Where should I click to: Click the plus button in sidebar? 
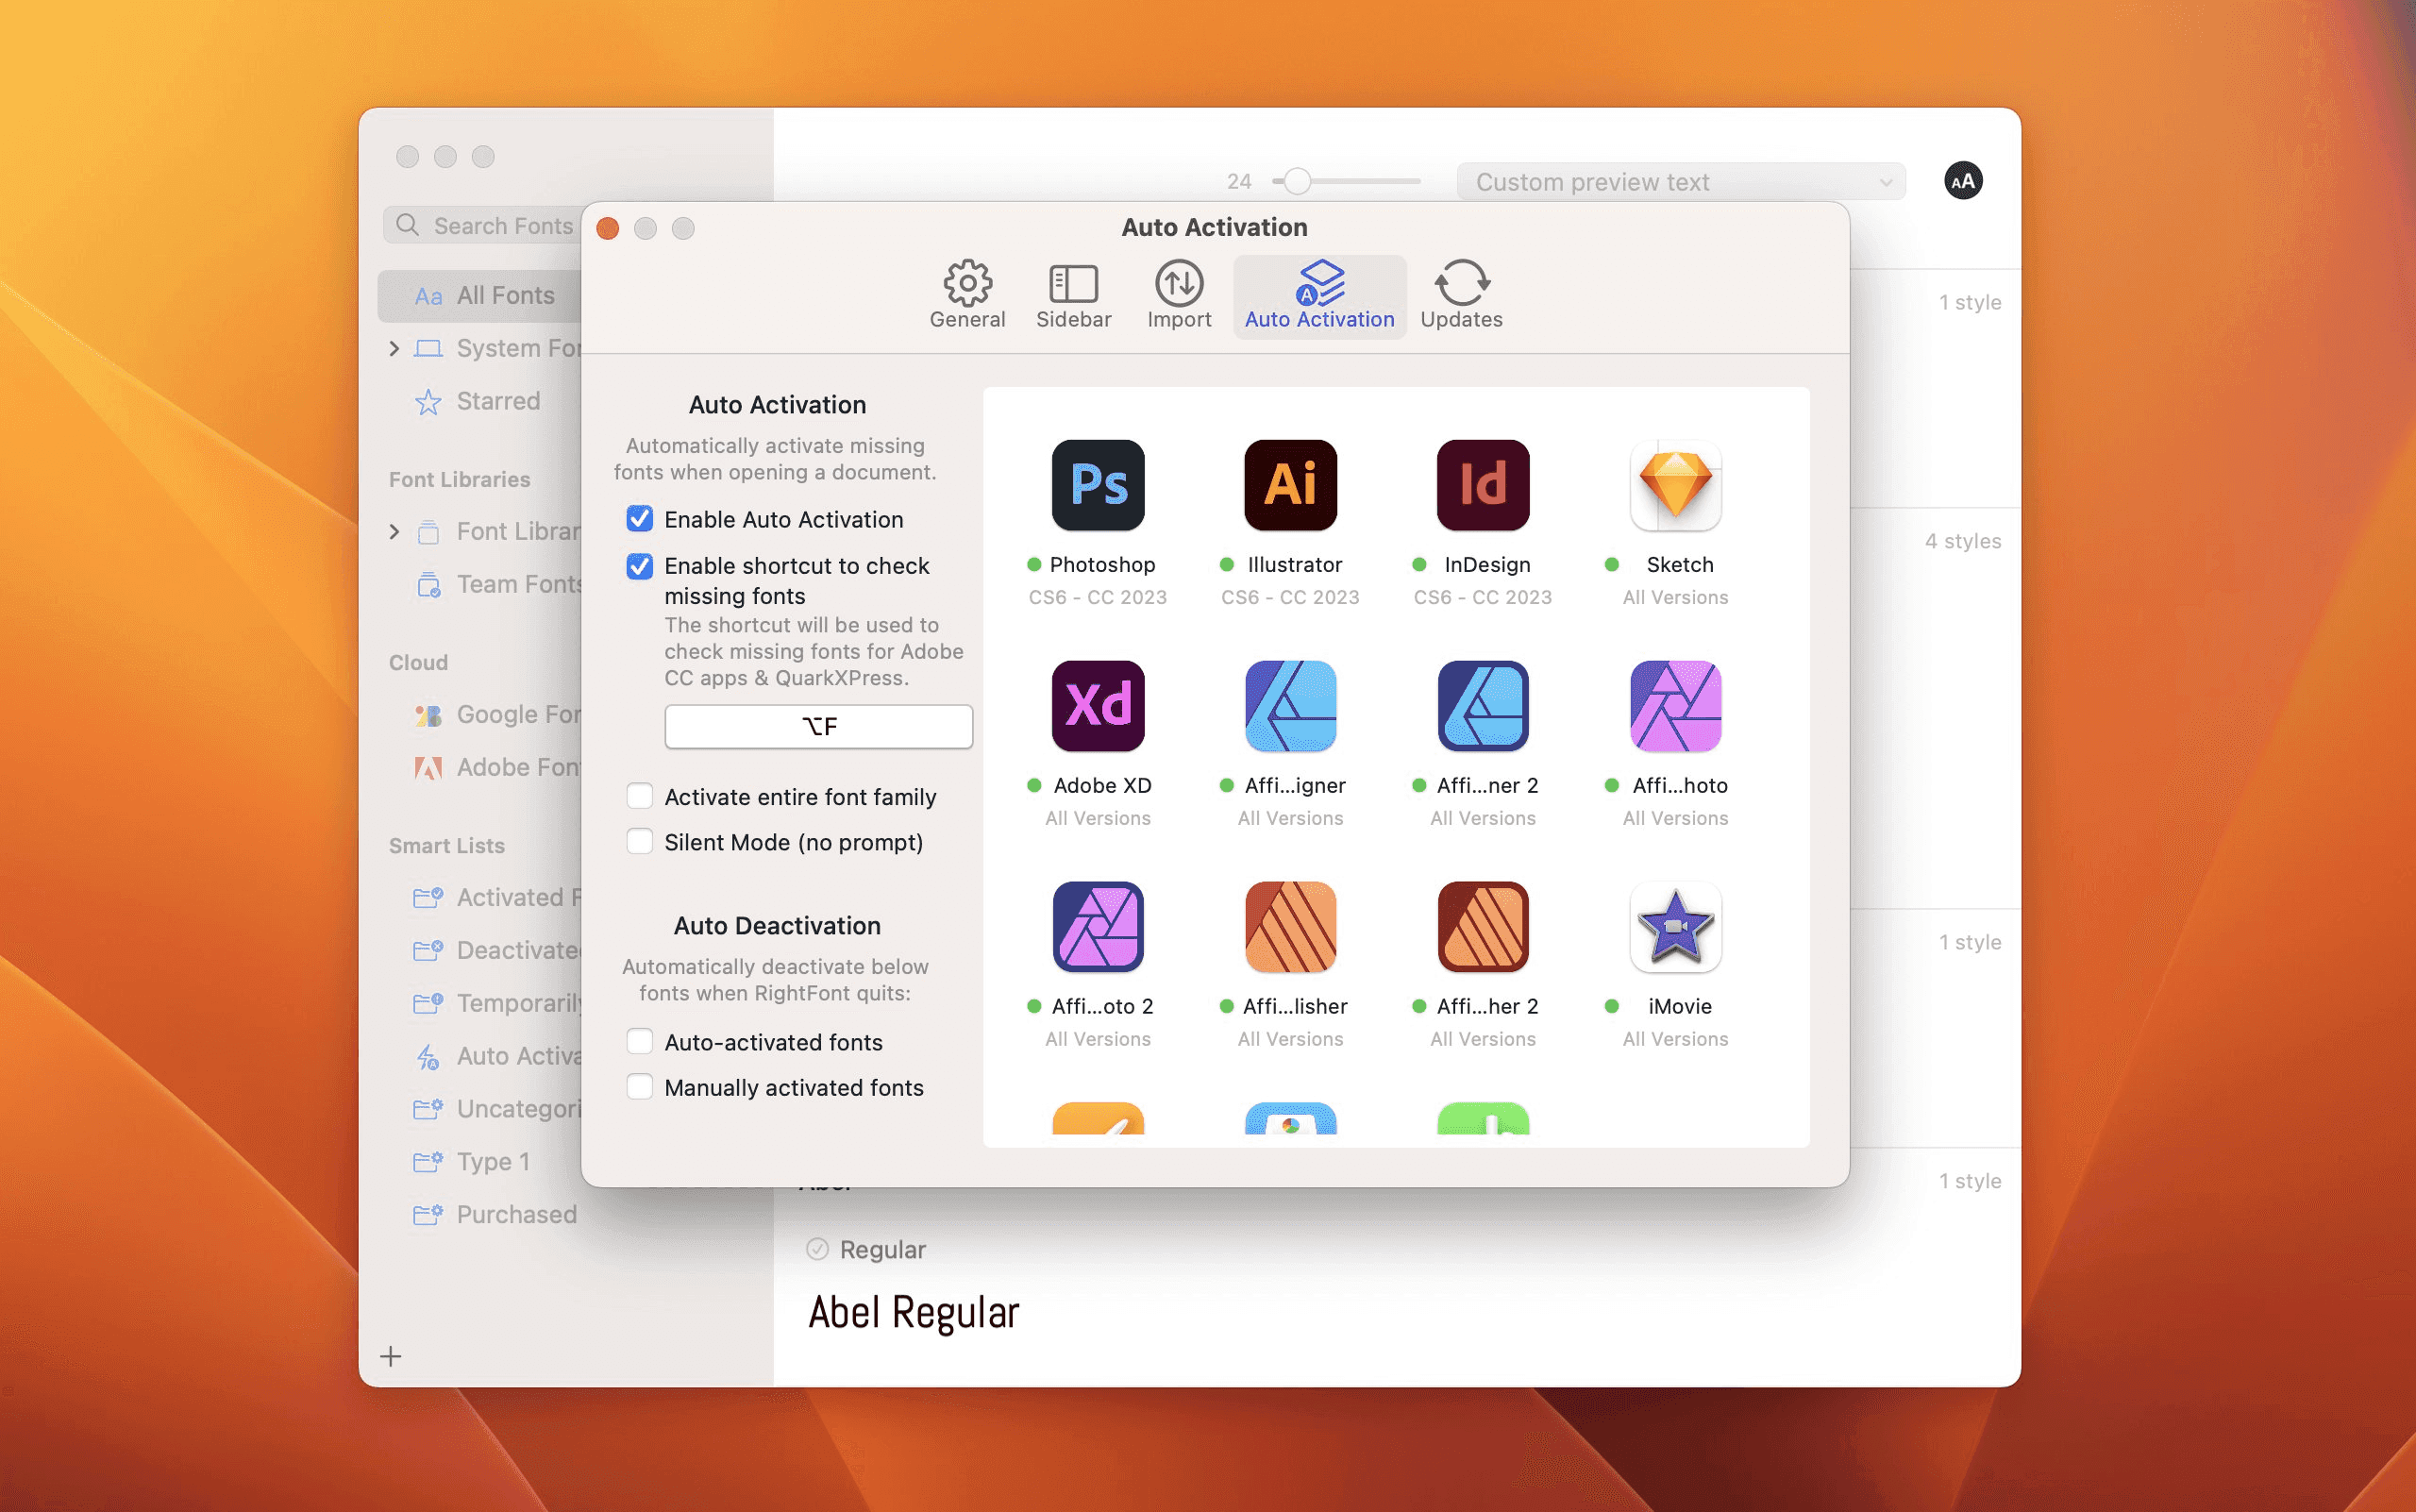[x=391, y=1356]
